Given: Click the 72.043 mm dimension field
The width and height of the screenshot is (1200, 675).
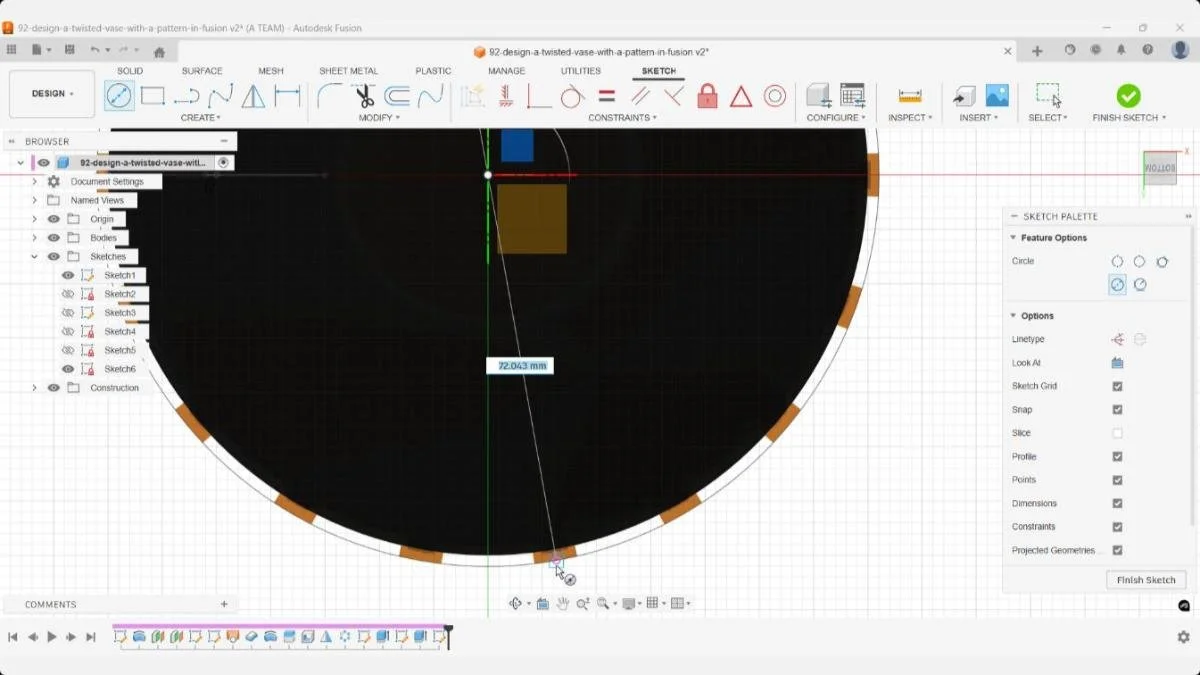Looking at the screenshot, I should [519, 365].
